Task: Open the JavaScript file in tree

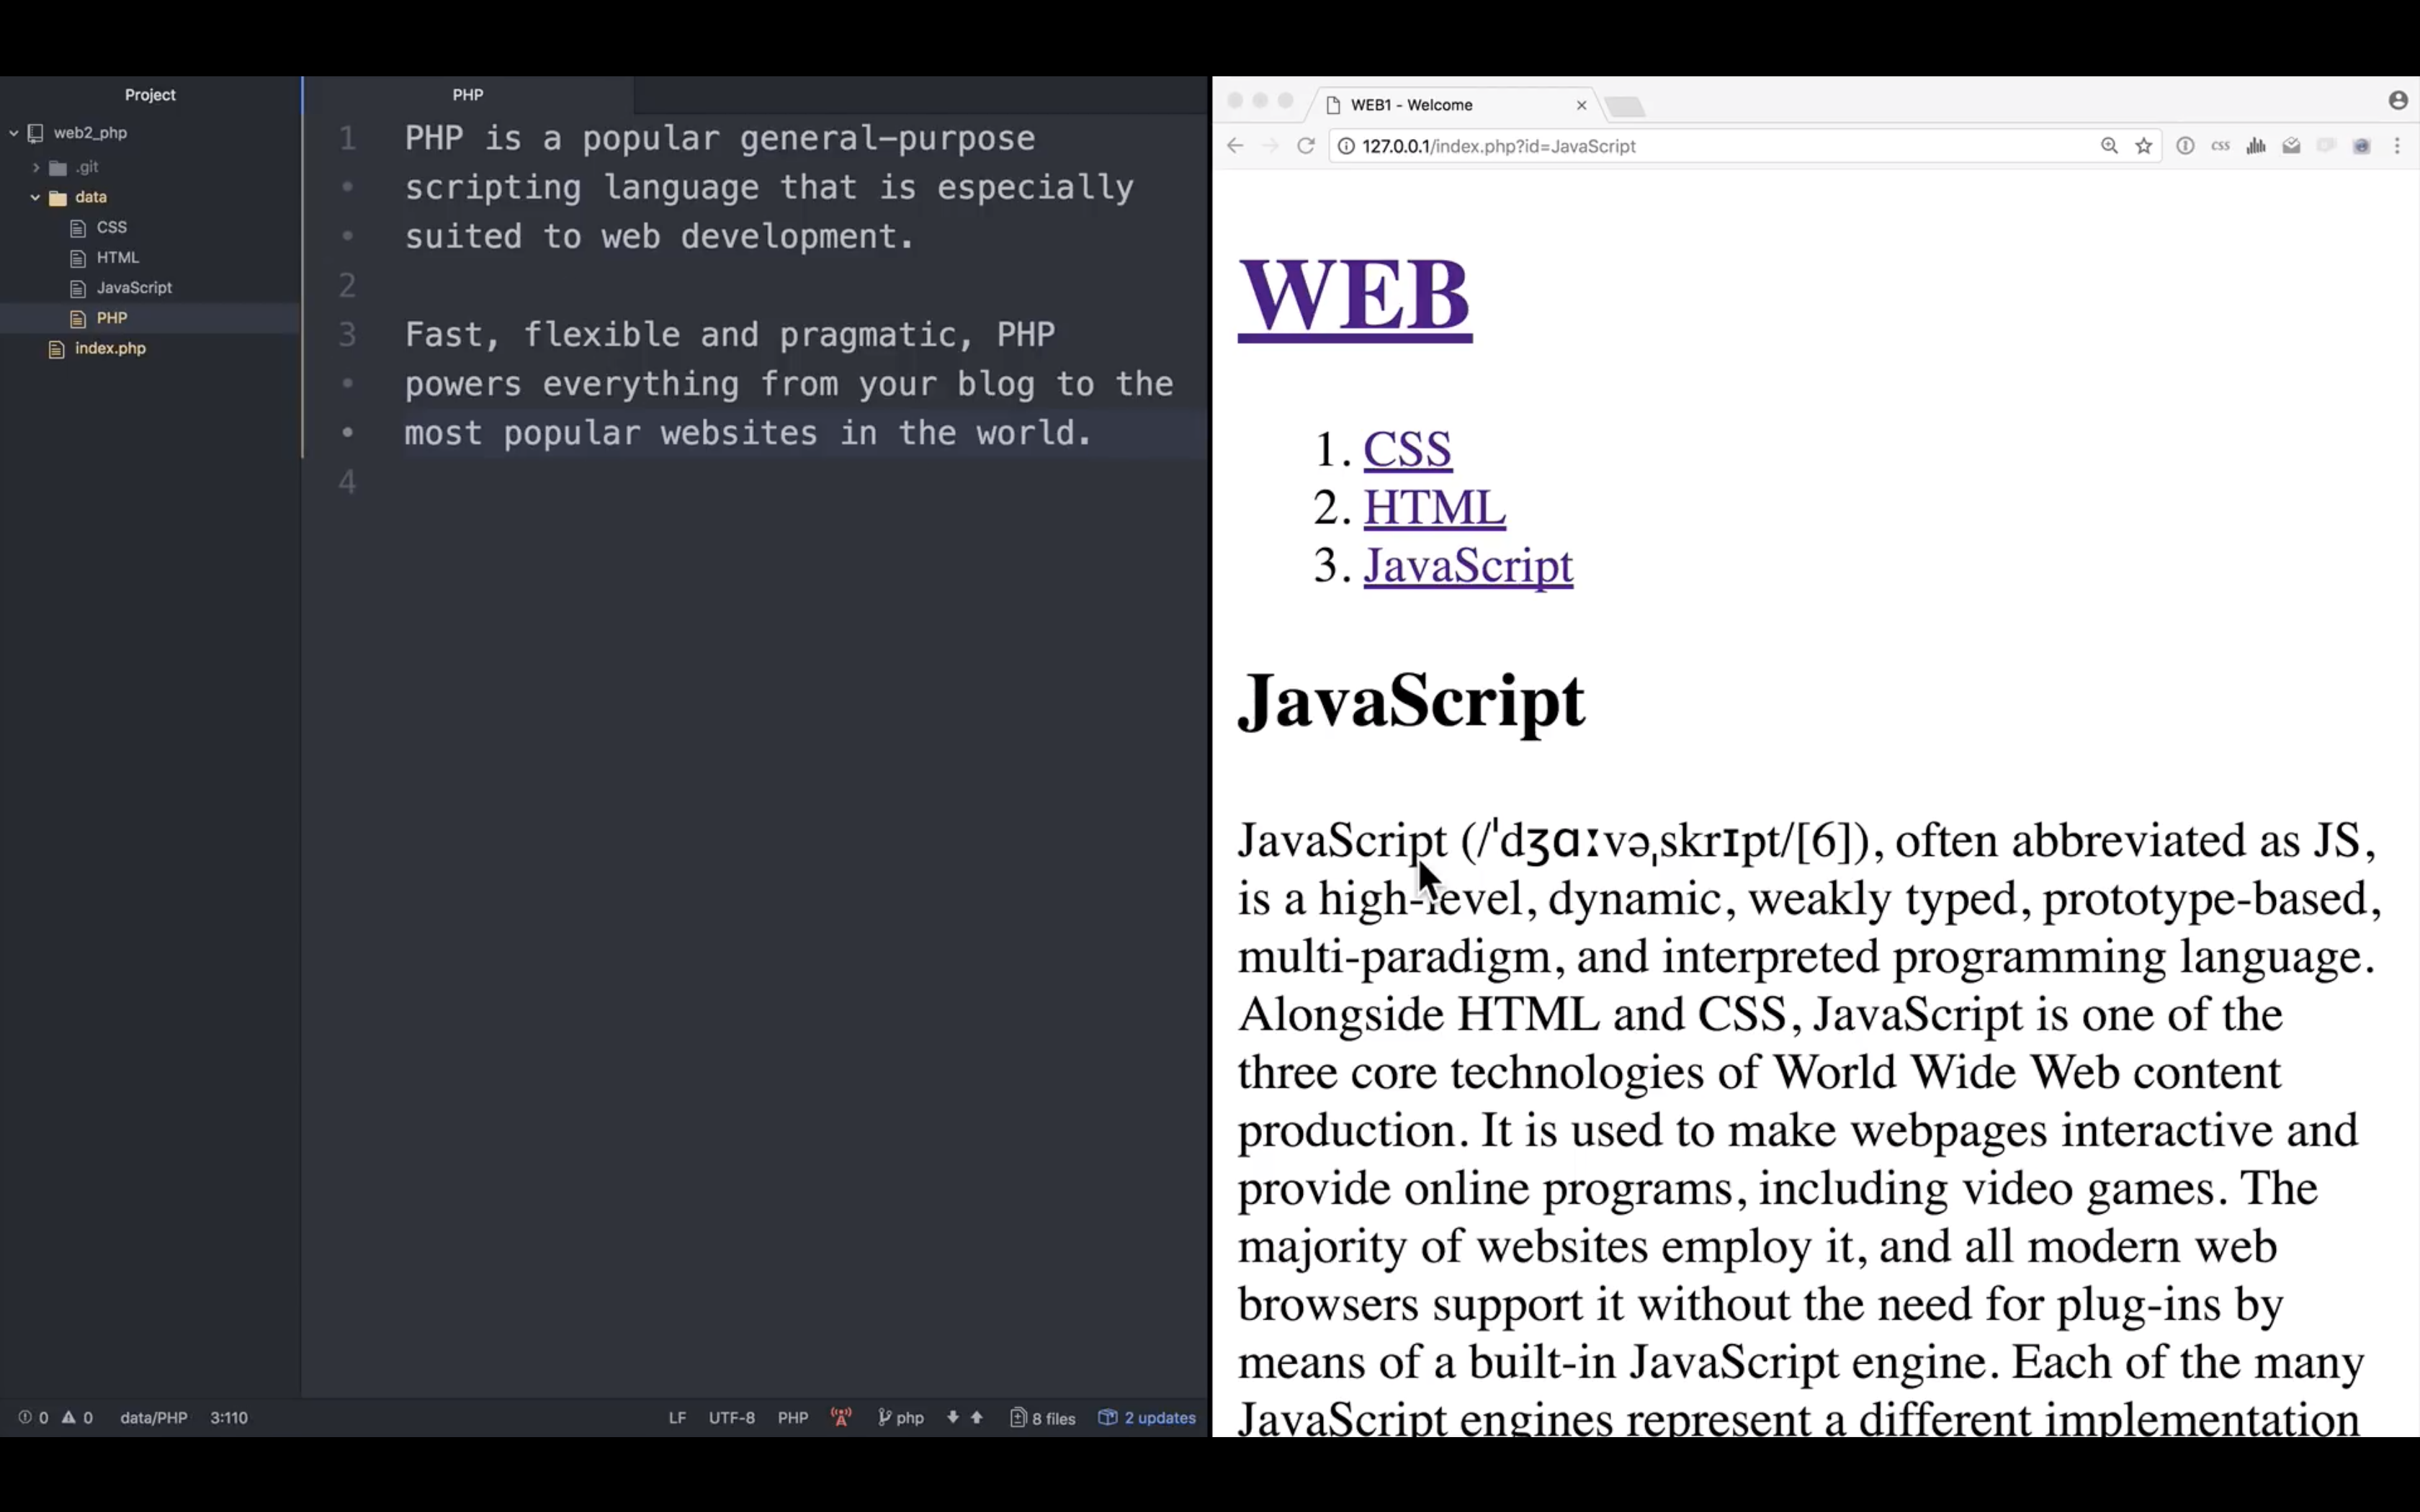Action: [x=134, y=288]
